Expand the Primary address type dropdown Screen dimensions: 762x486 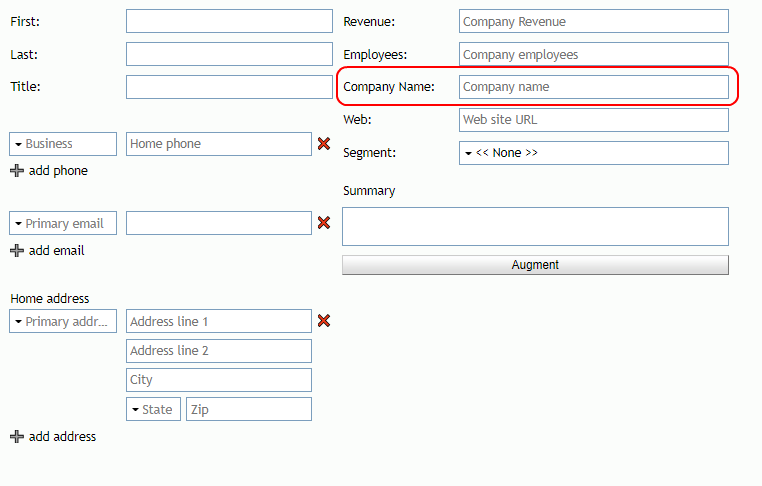63,321
